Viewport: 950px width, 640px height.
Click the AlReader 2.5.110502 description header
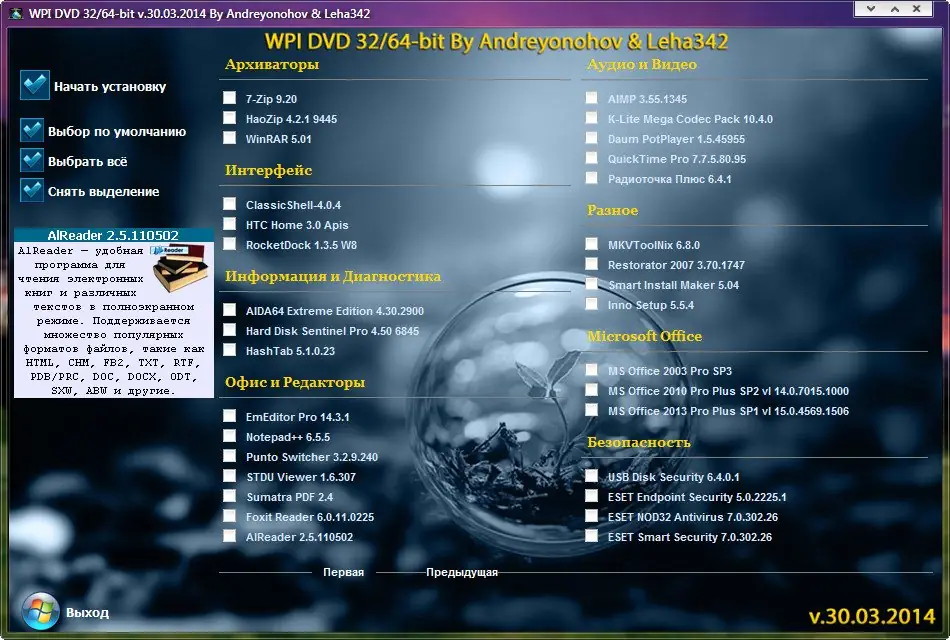[113, 235]
